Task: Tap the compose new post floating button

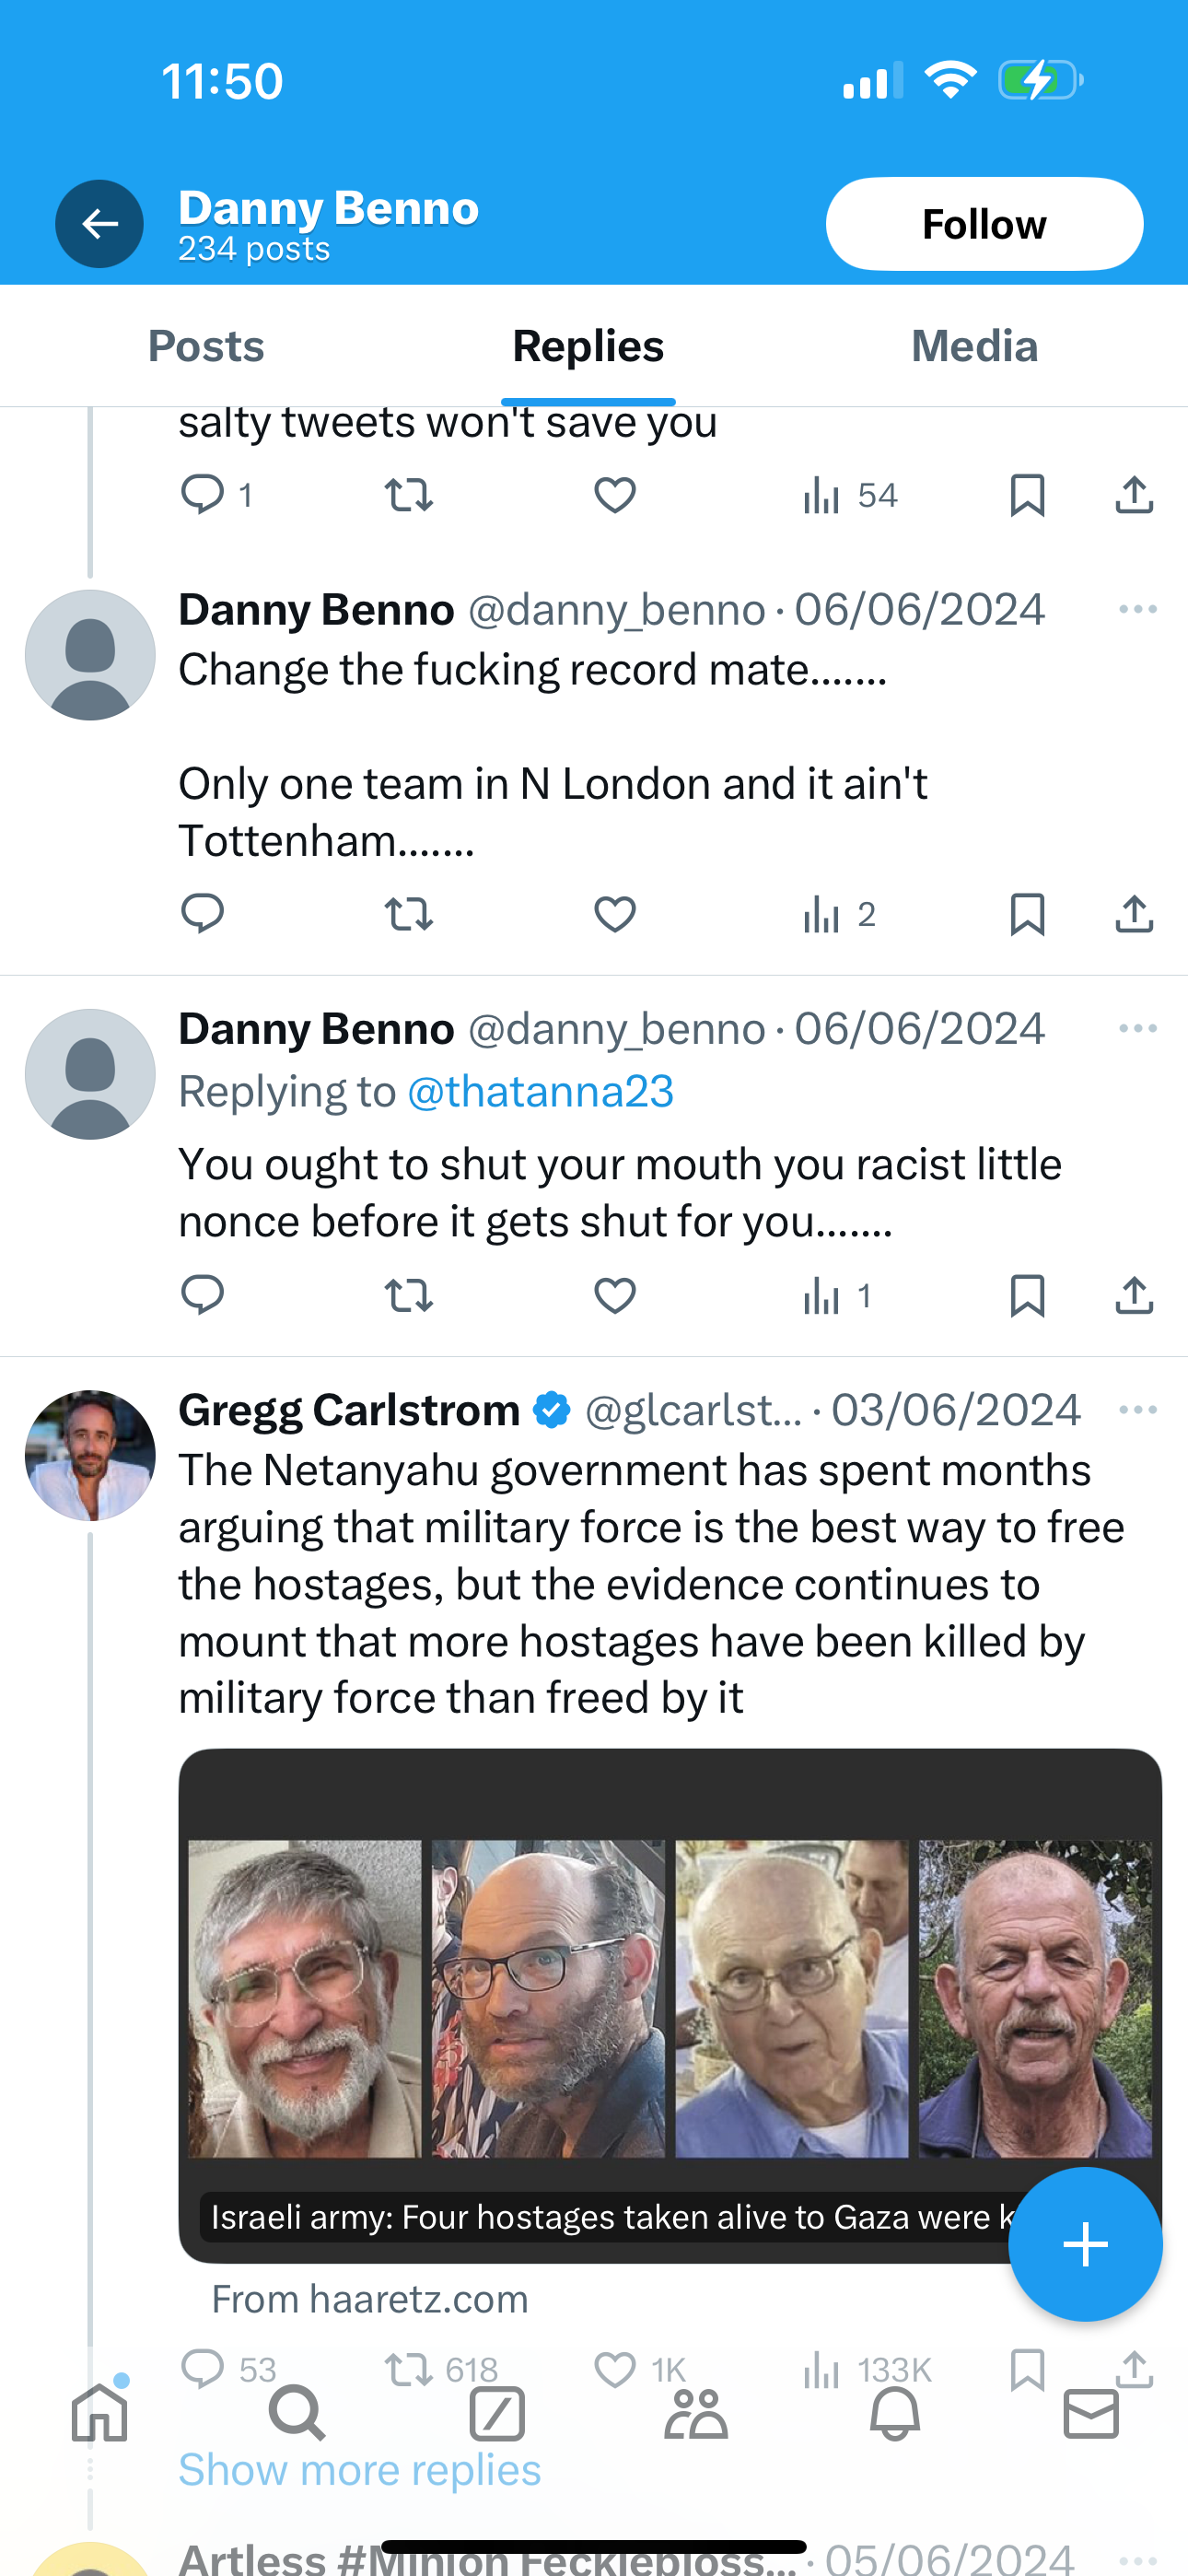Action: coord(1084,2244)
